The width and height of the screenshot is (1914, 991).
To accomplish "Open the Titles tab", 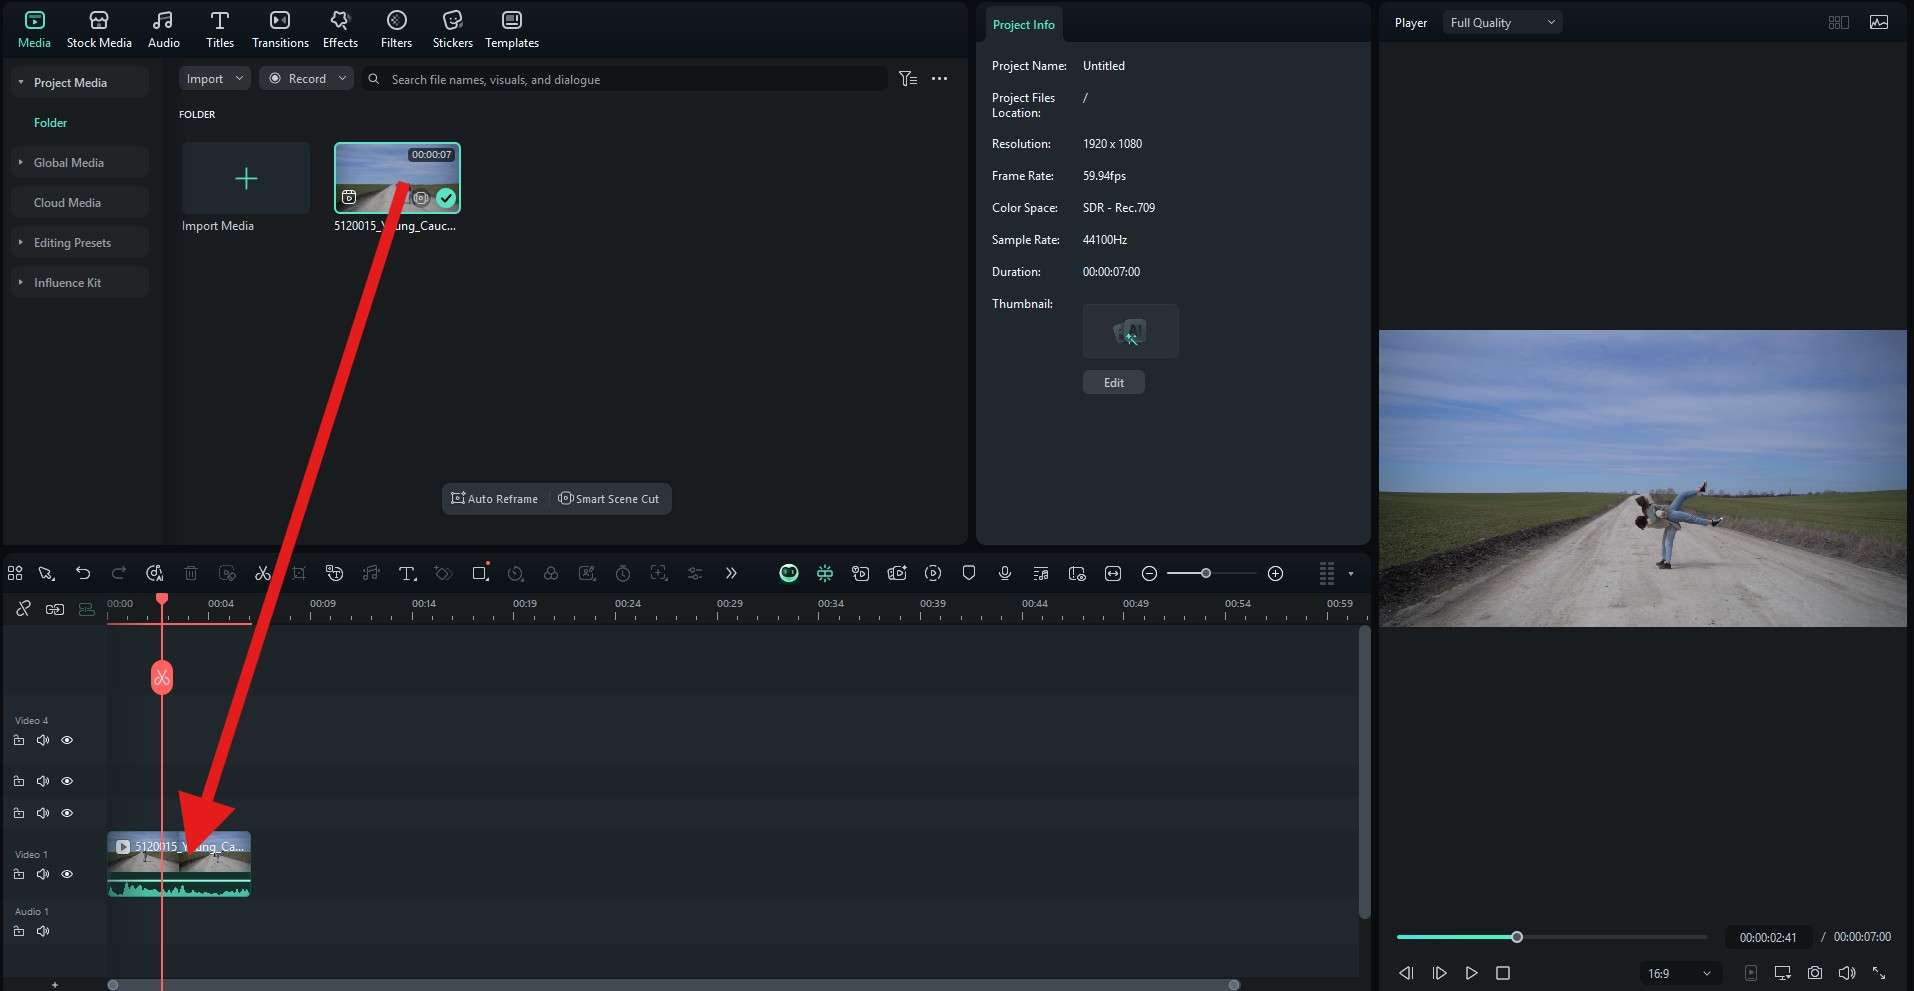I will pyautogui.click(x=220, y=29).
